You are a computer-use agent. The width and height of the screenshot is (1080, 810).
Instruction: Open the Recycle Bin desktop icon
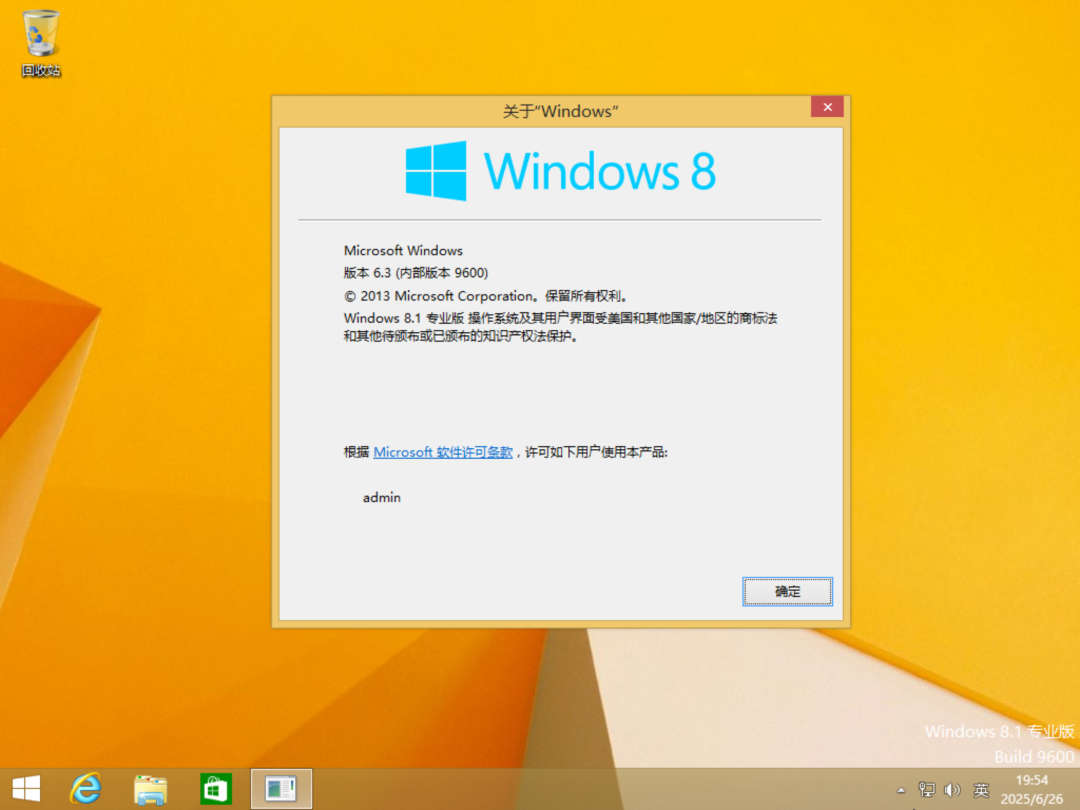pyautogui.click(x=41, y=43)
